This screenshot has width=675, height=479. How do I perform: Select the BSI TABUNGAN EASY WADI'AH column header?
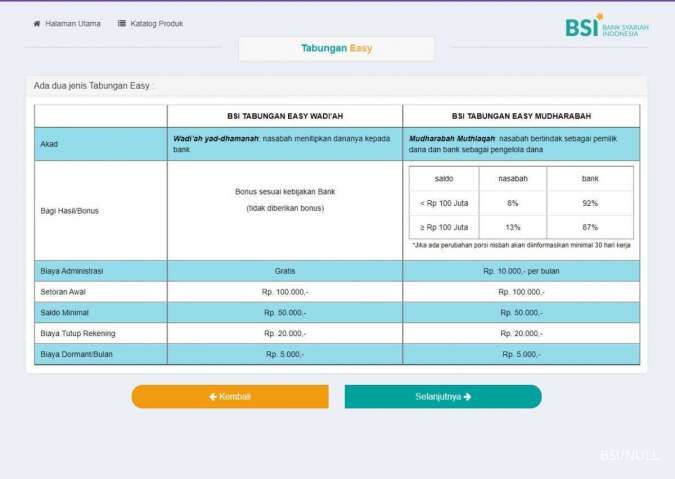[x=285, y=116]
